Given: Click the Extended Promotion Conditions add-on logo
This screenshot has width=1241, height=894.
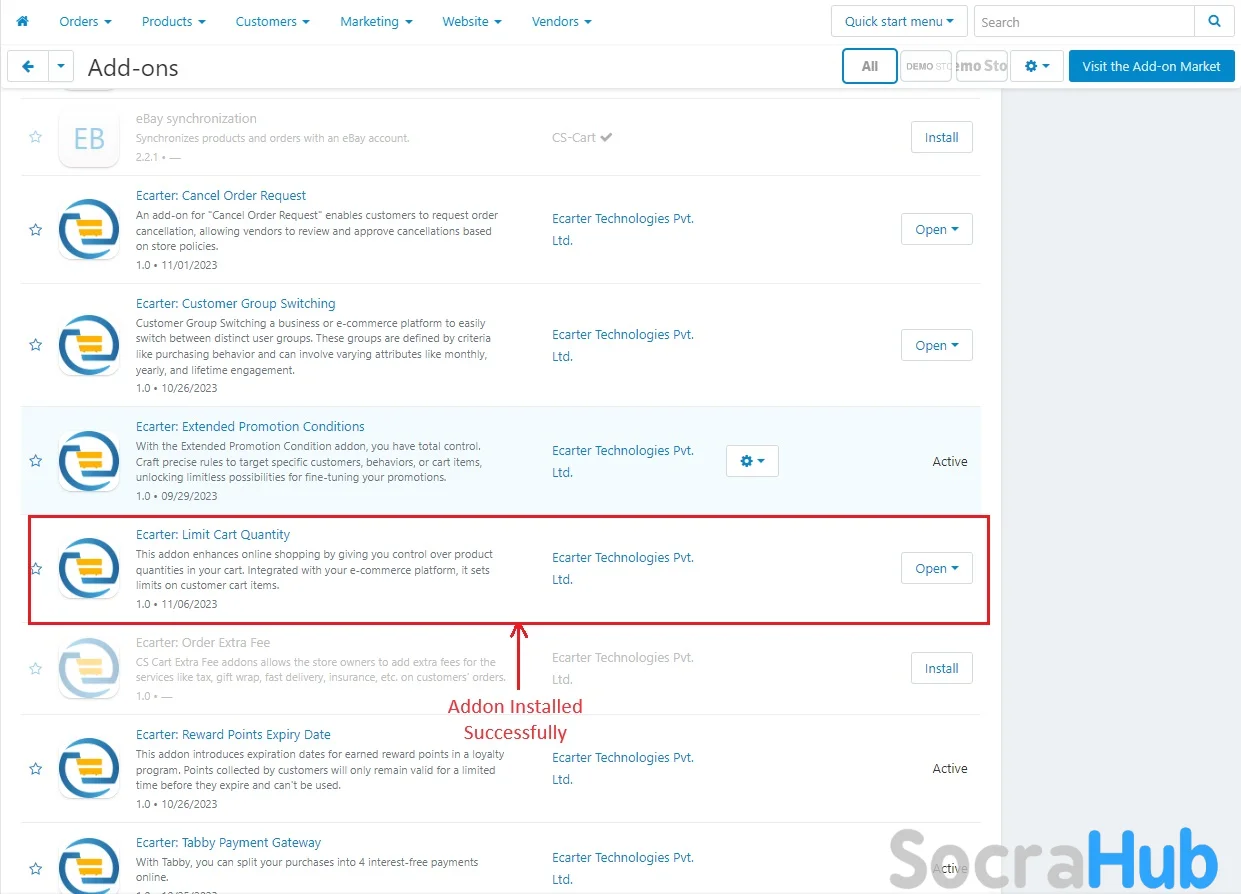Looking at the screenshot, I should pos(89,461).
